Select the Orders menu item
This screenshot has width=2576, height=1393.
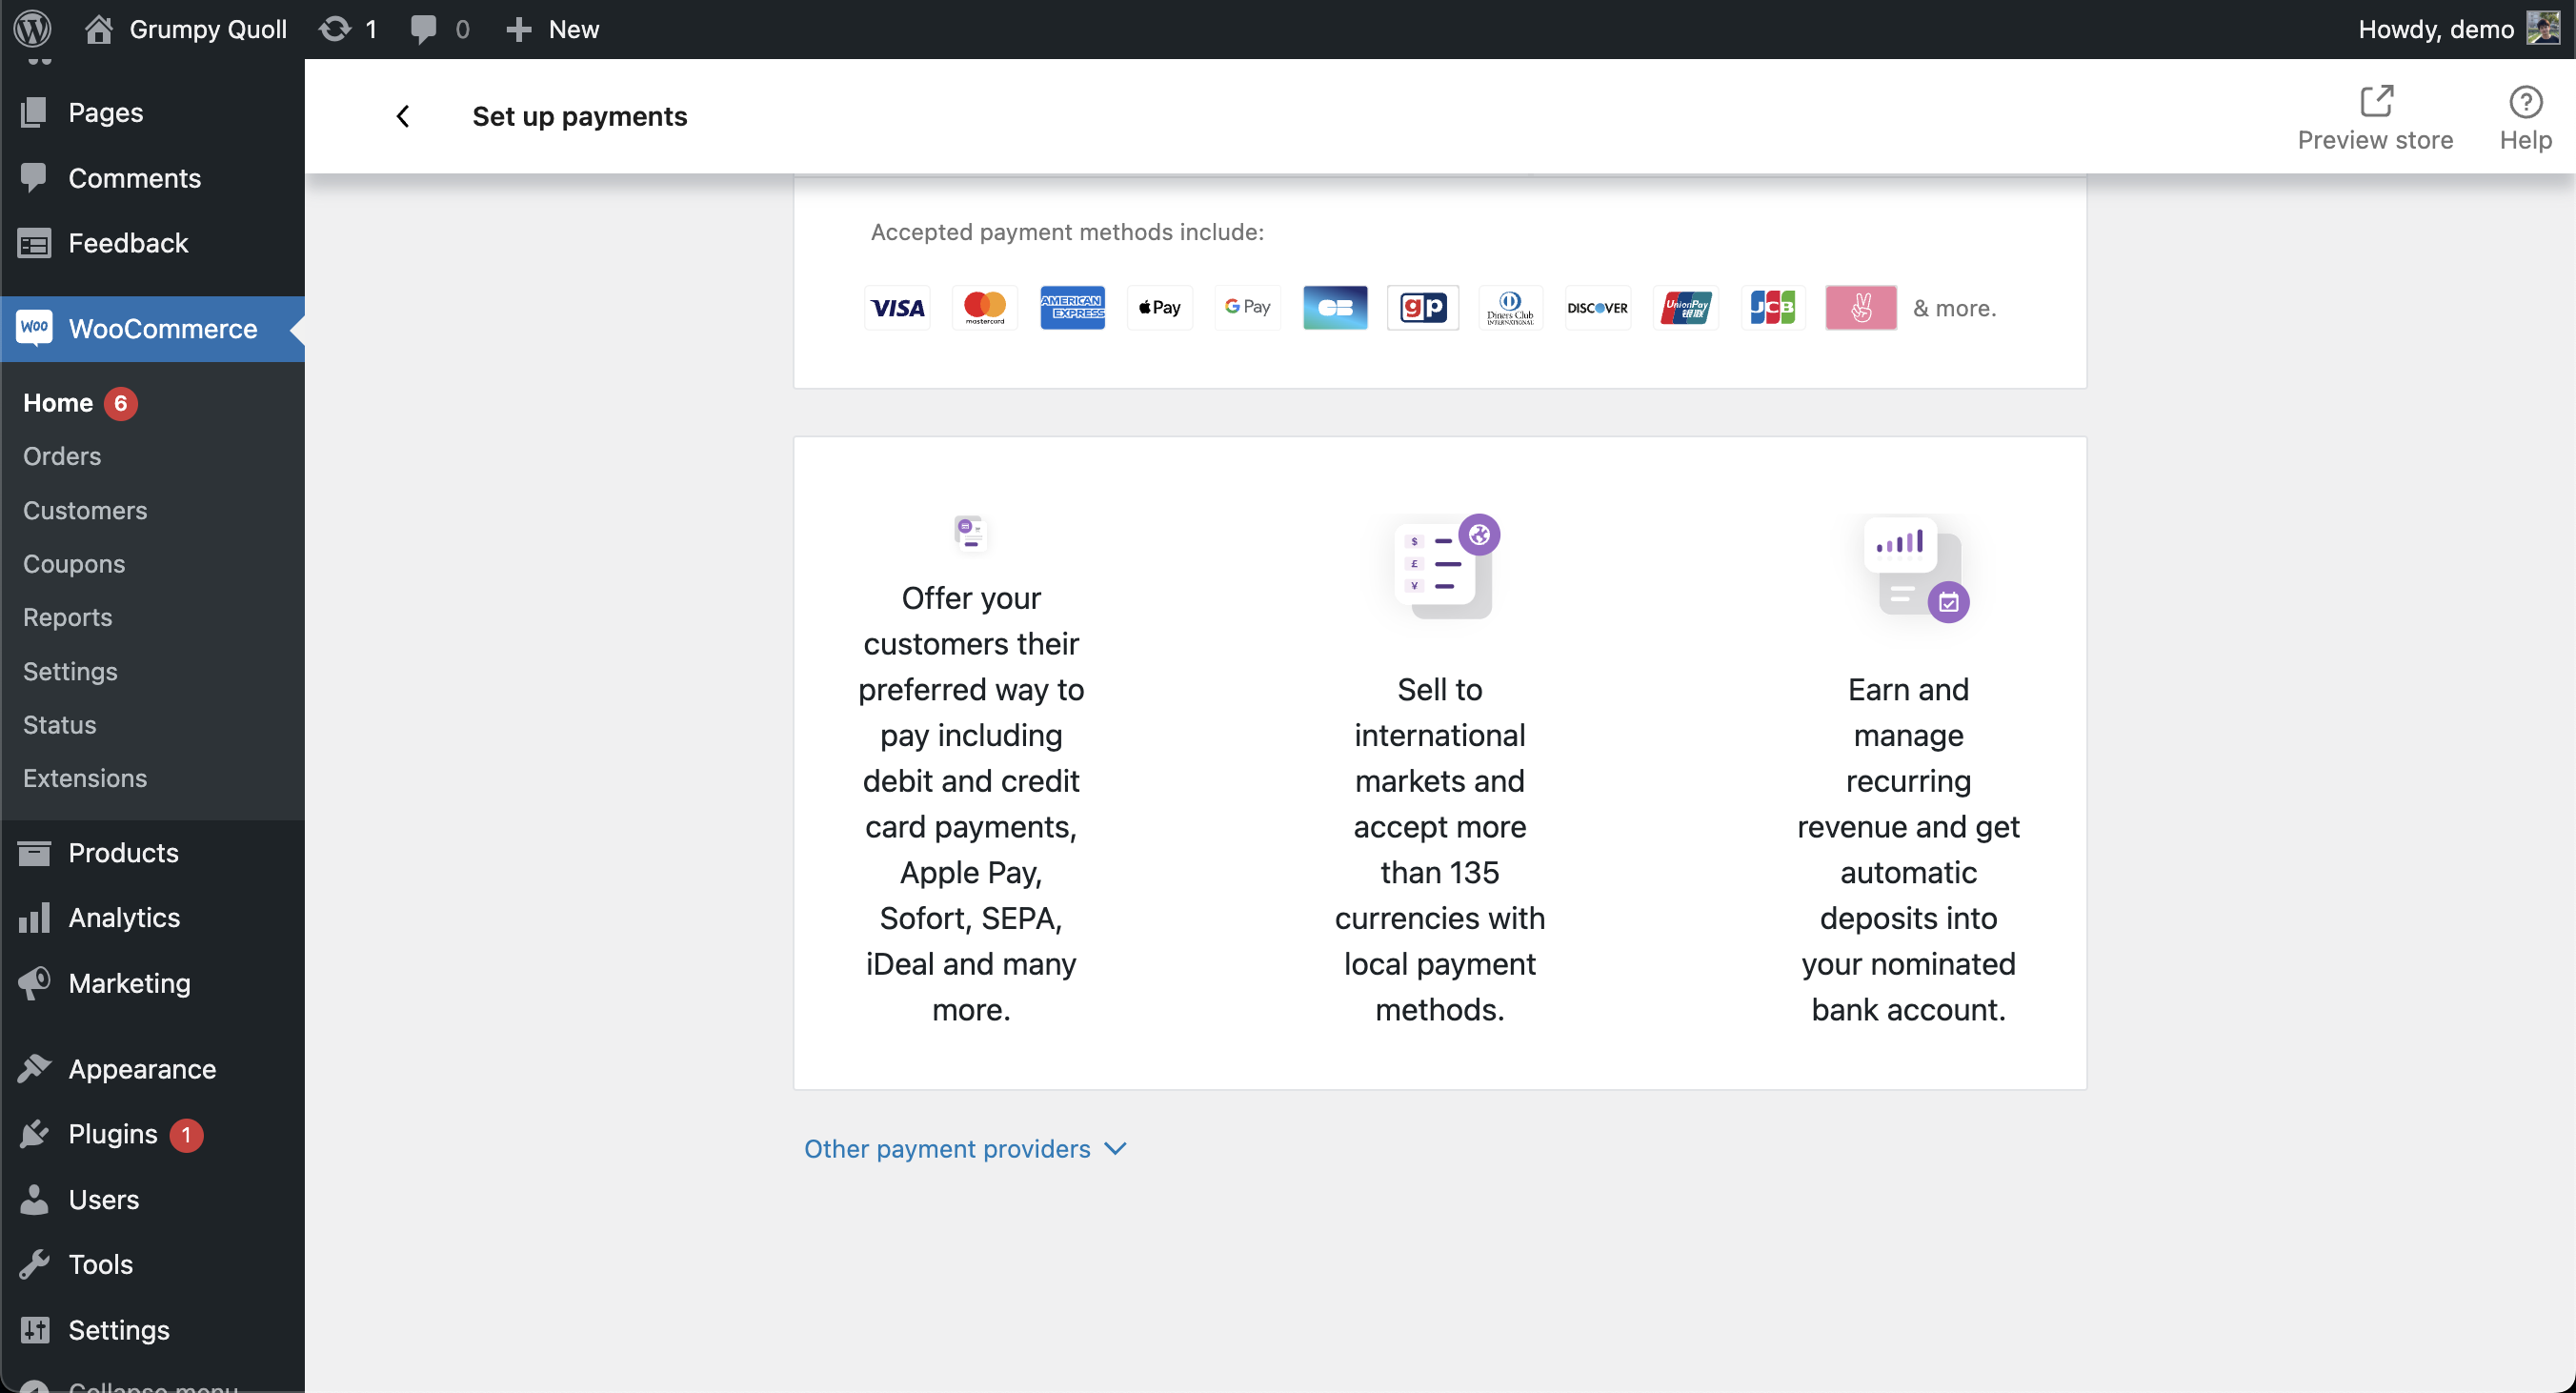coord(62,454)
